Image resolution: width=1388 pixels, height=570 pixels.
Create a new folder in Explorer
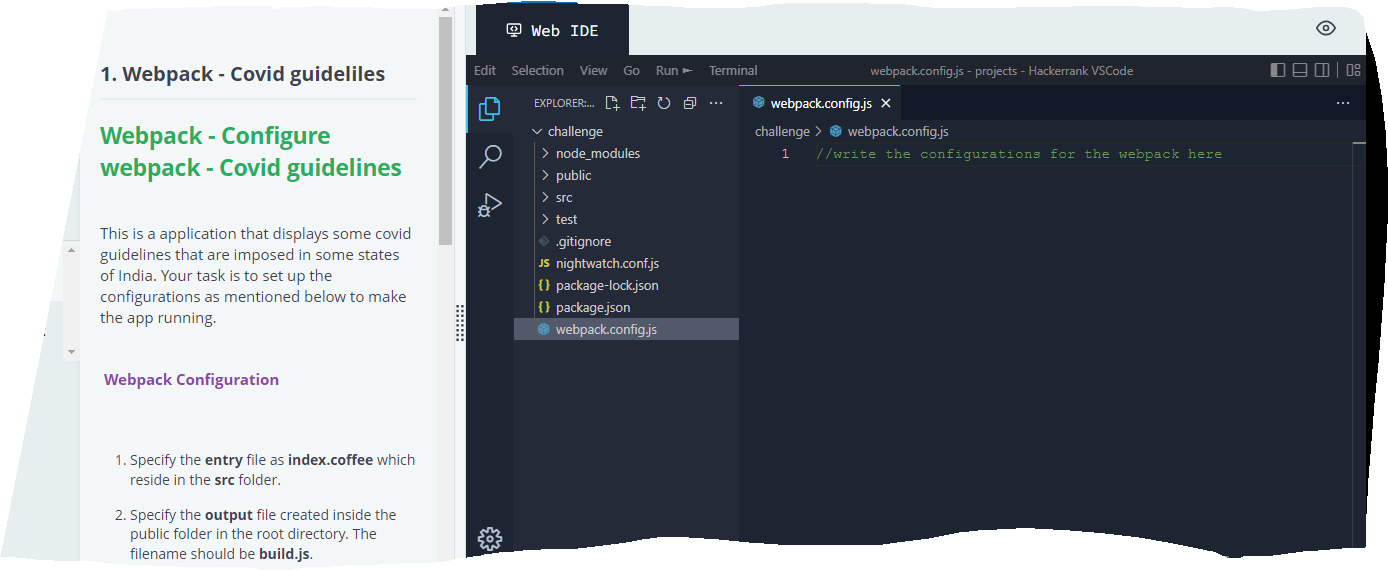[x=638, y=103]
